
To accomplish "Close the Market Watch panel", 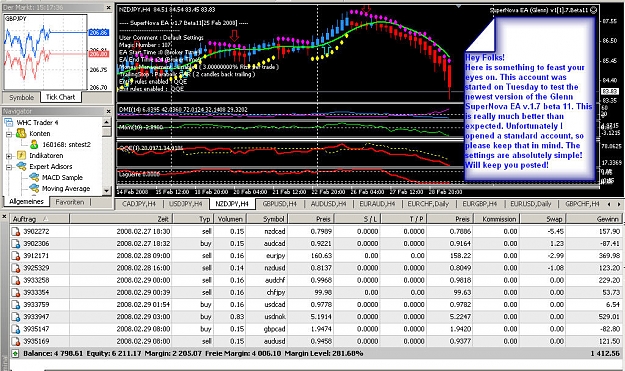I will coord(108,8).
